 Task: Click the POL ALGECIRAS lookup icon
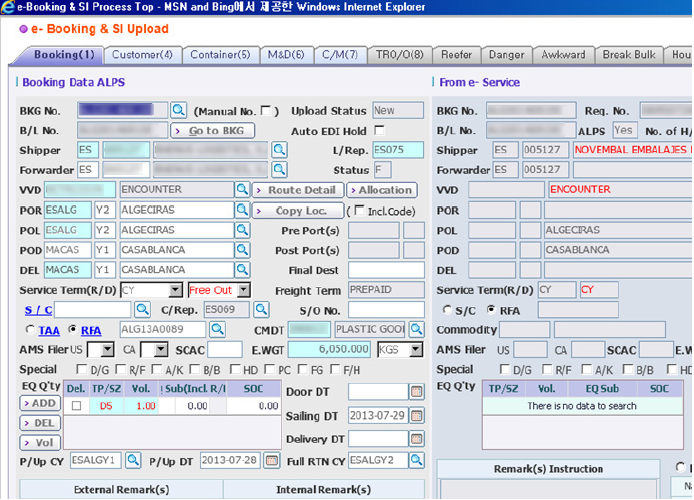pos(242,229)
